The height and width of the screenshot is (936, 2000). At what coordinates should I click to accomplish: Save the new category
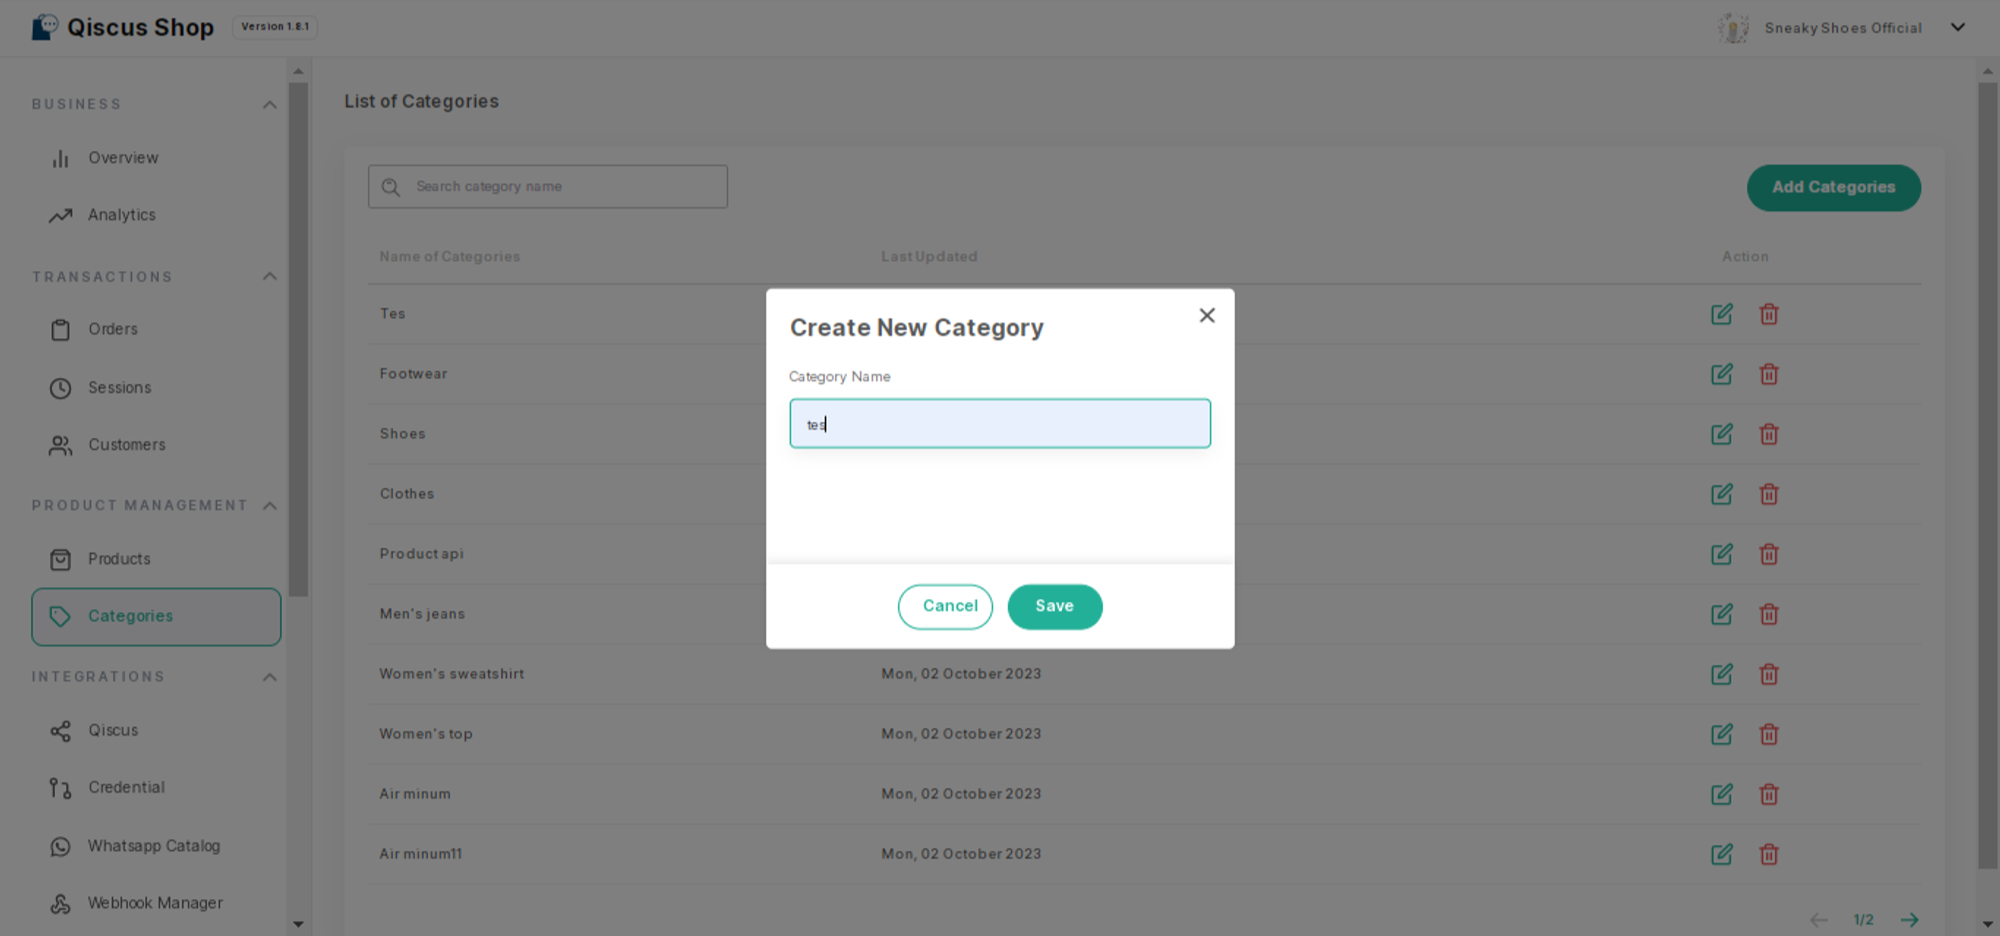coord(1054,606)
